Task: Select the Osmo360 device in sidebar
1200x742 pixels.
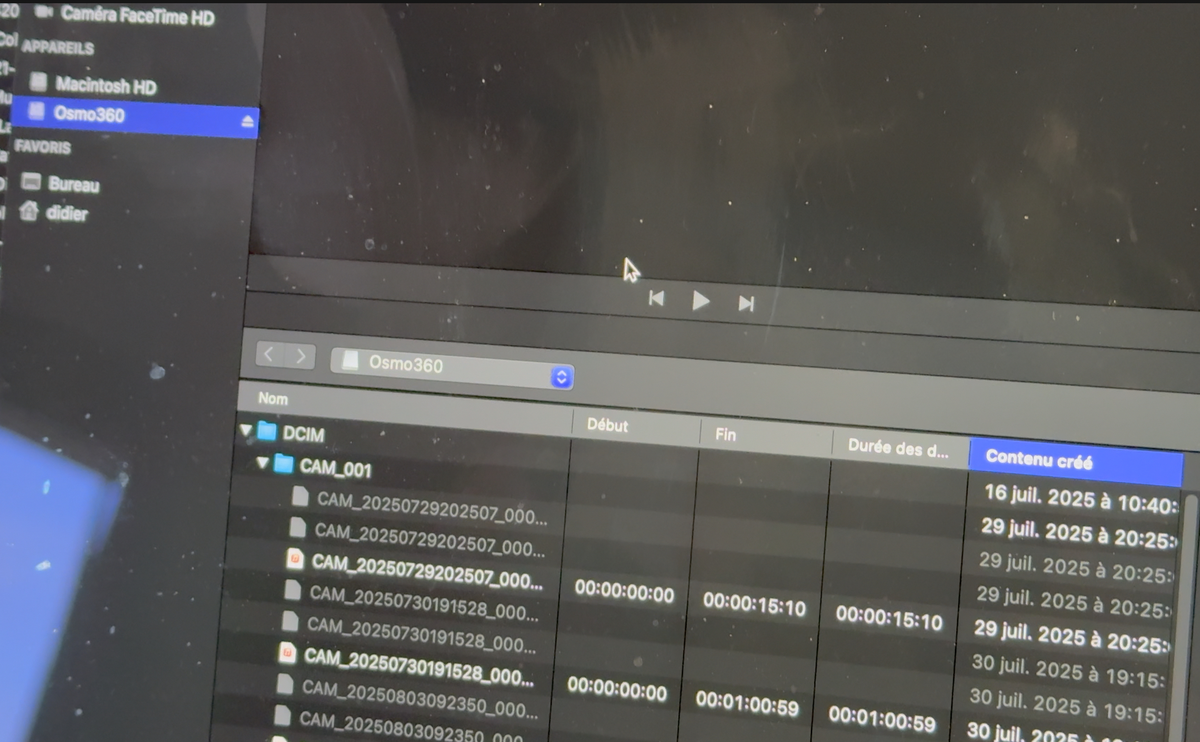Action: point(89,114)
